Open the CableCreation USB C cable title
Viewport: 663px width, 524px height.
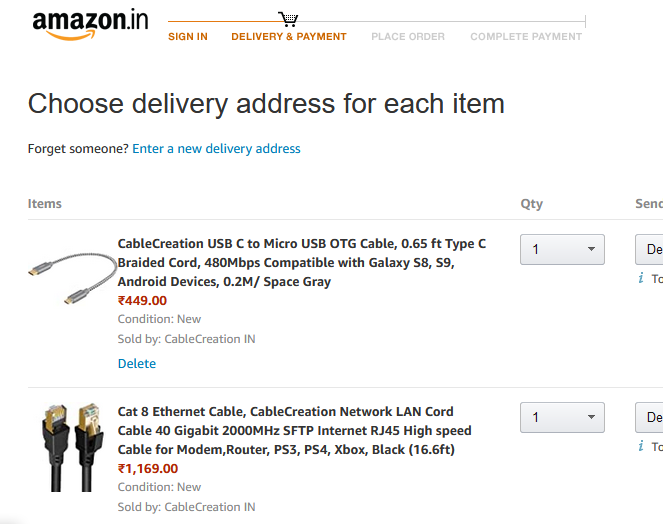coord(301,263)
